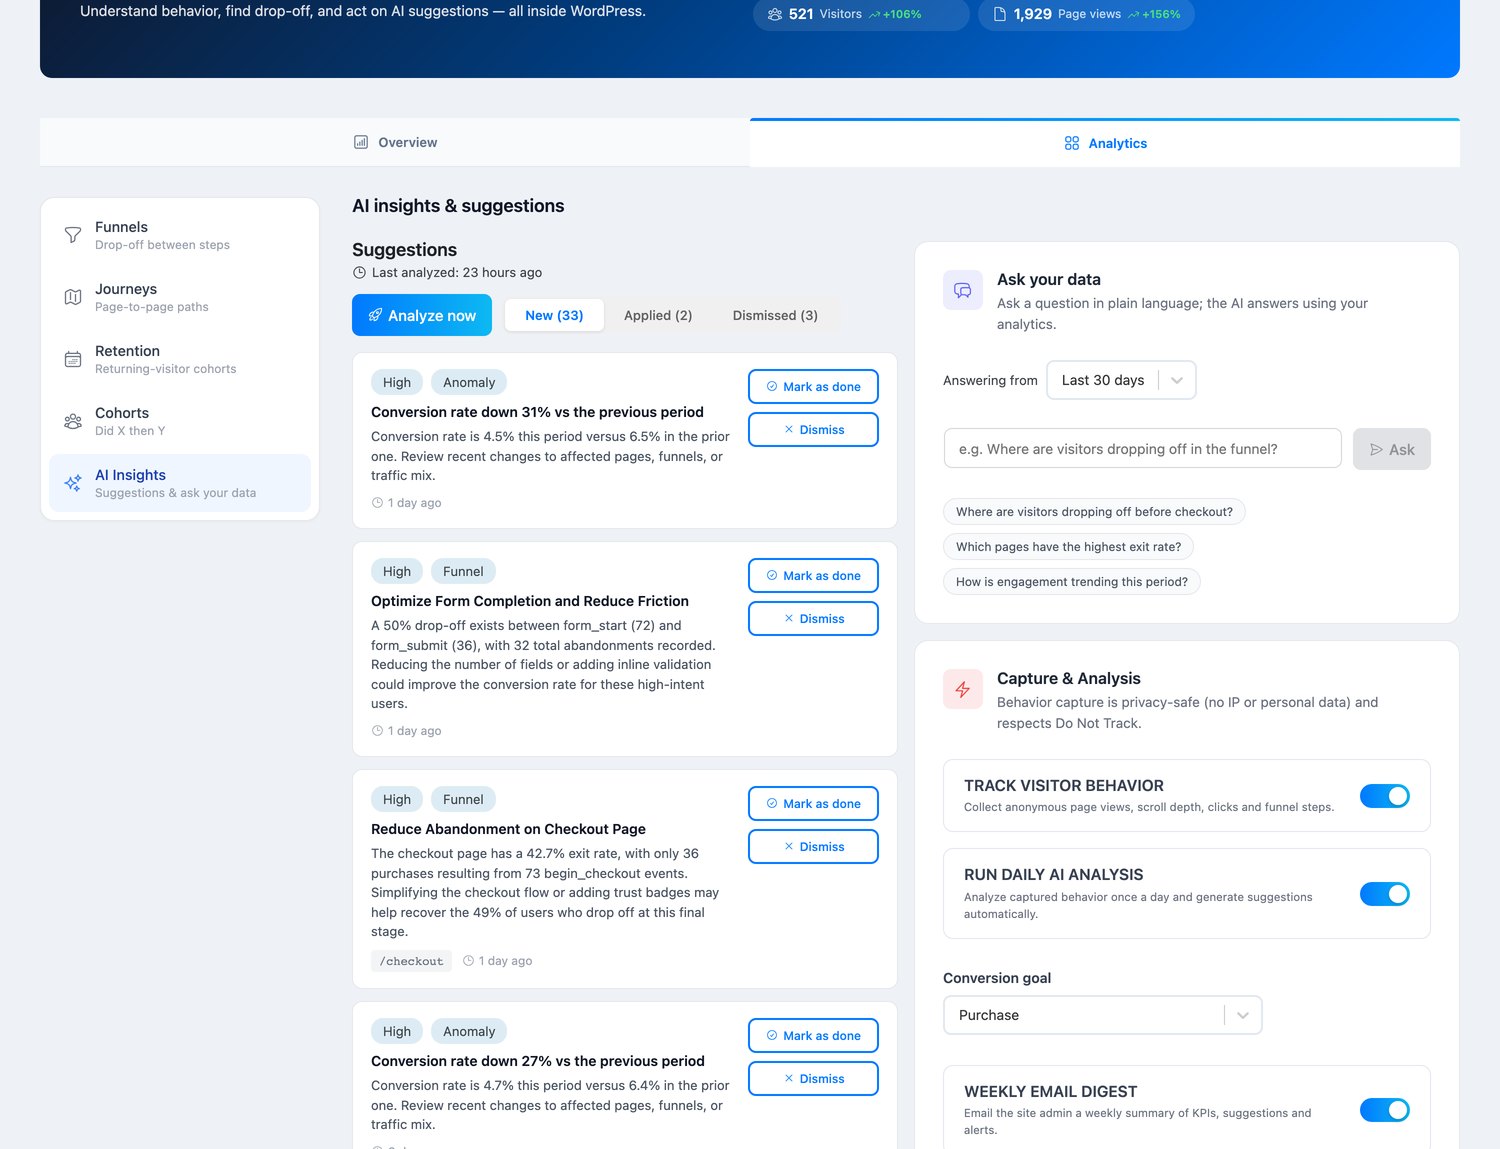Choose 'How is engagement trending this period?'

coord(1072,582)
